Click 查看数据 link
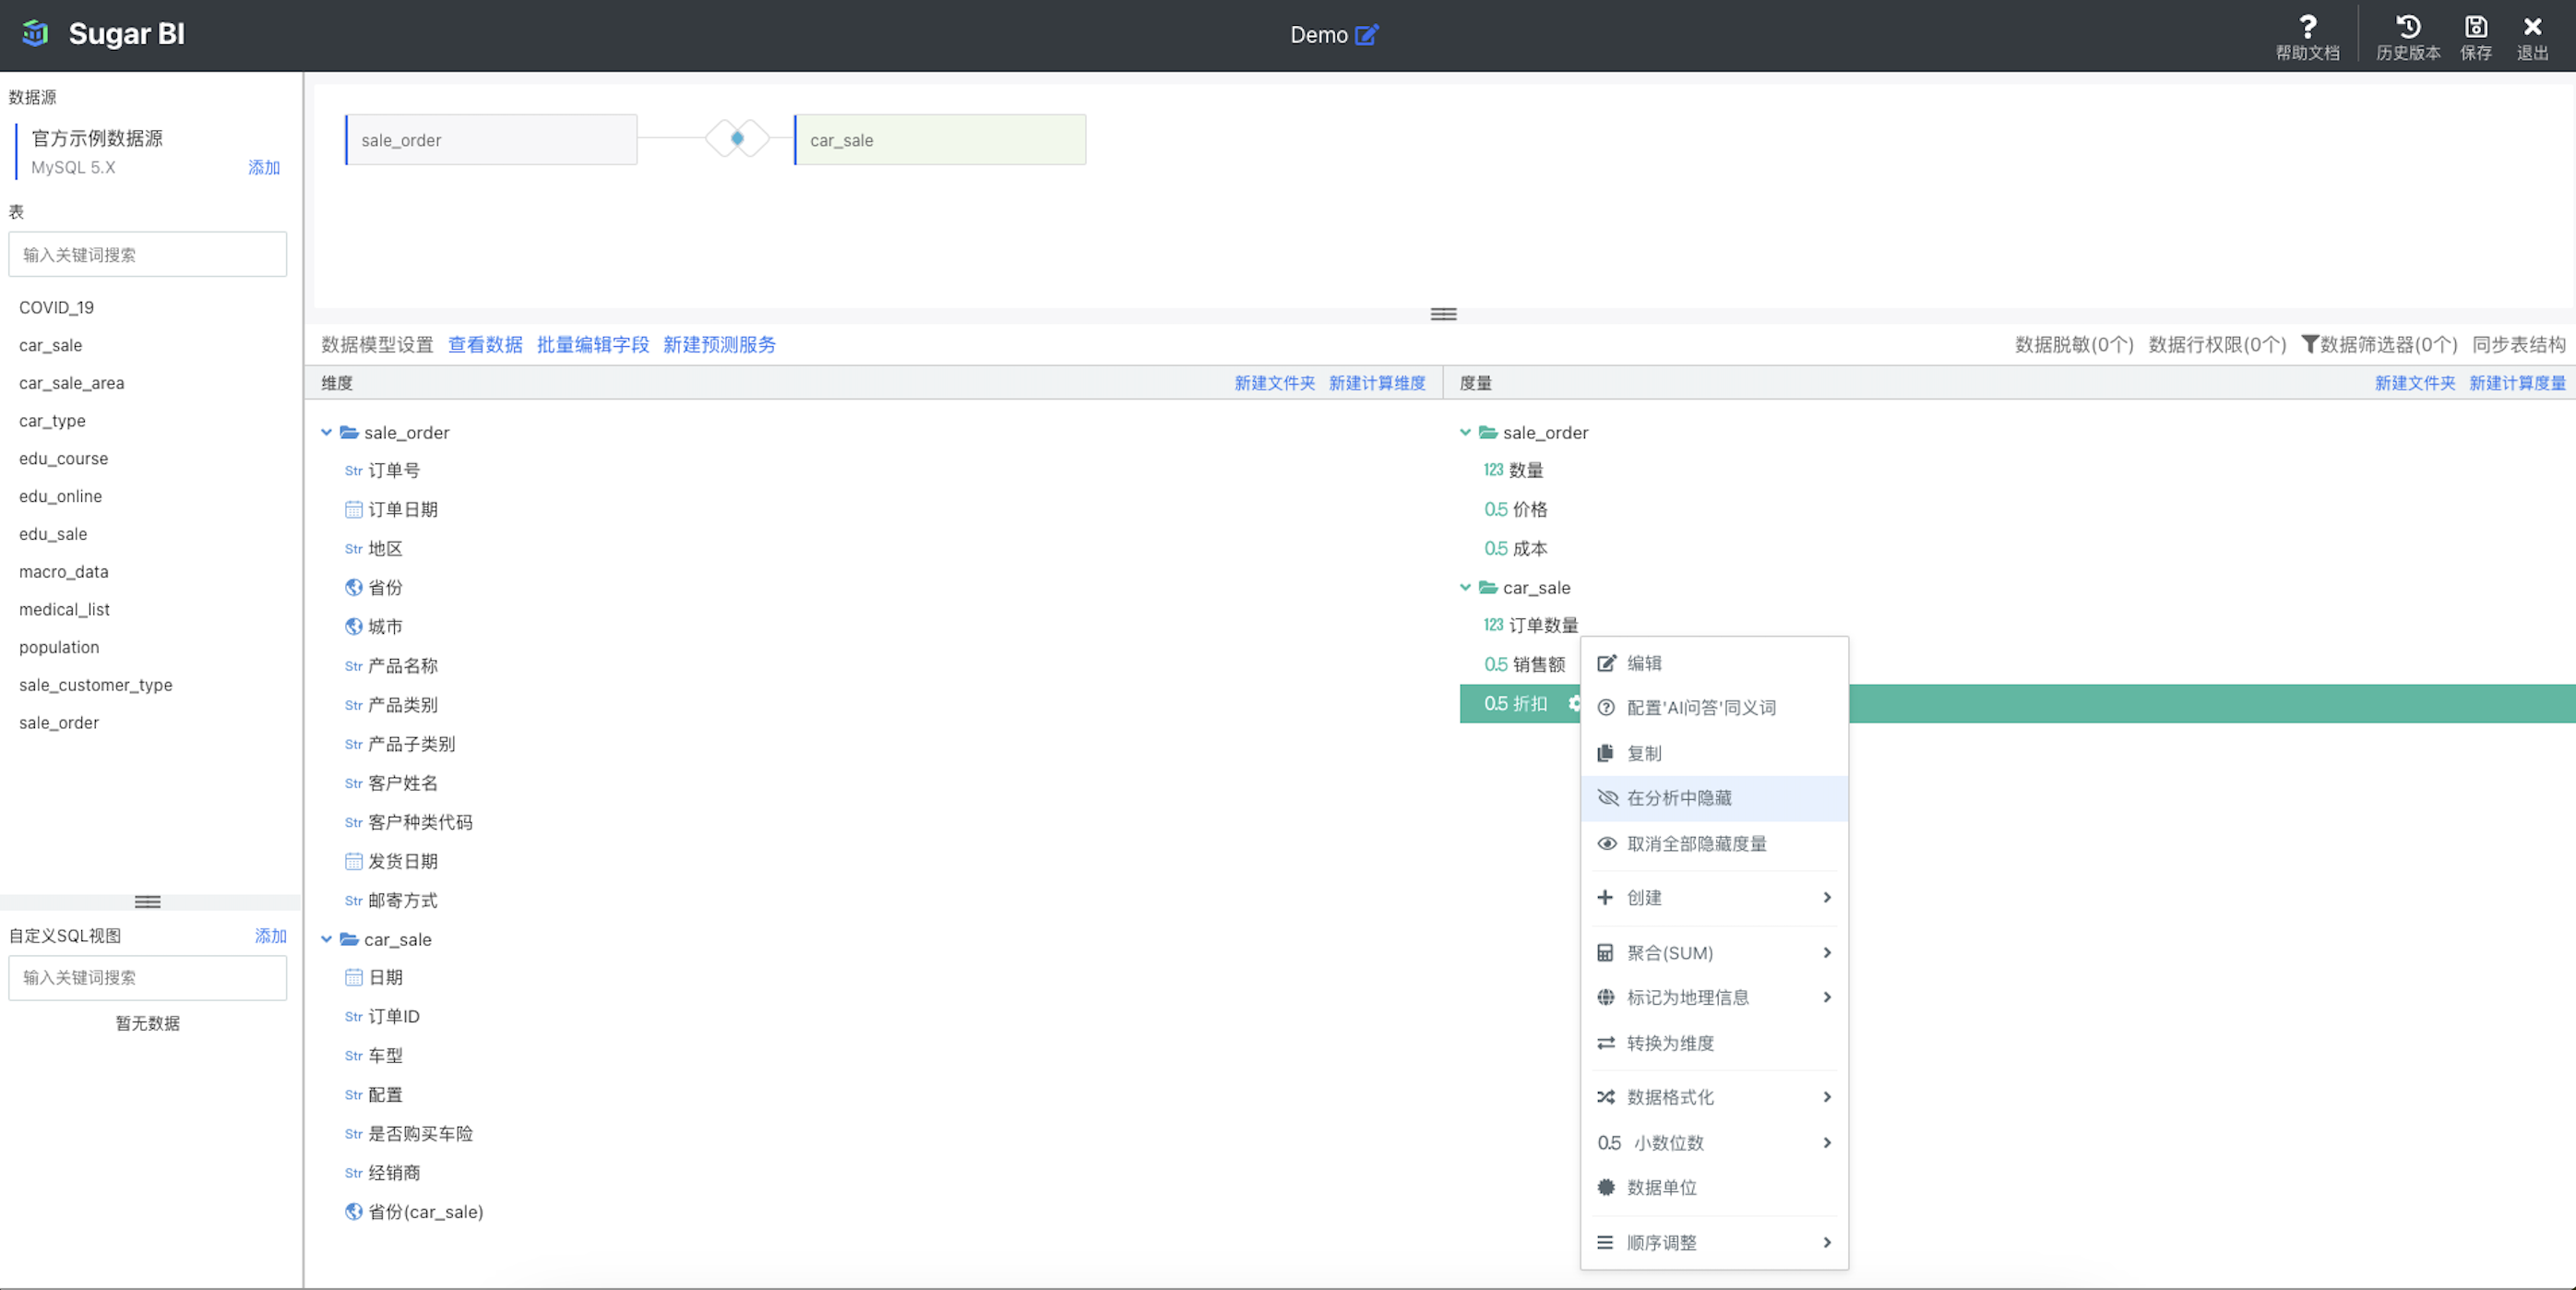Image resolution: width=2576 pixels, height=1290 pixels. [x=485, y=345]
